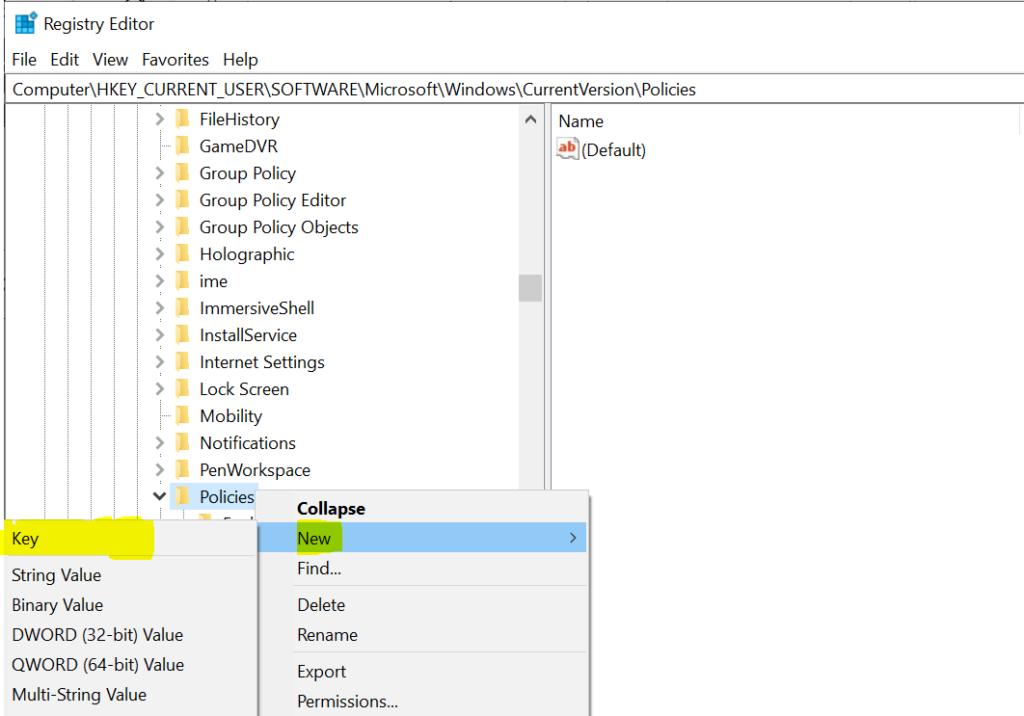Select the Internet Settings key label
1024x716 pixels.
tap(262, 362)
